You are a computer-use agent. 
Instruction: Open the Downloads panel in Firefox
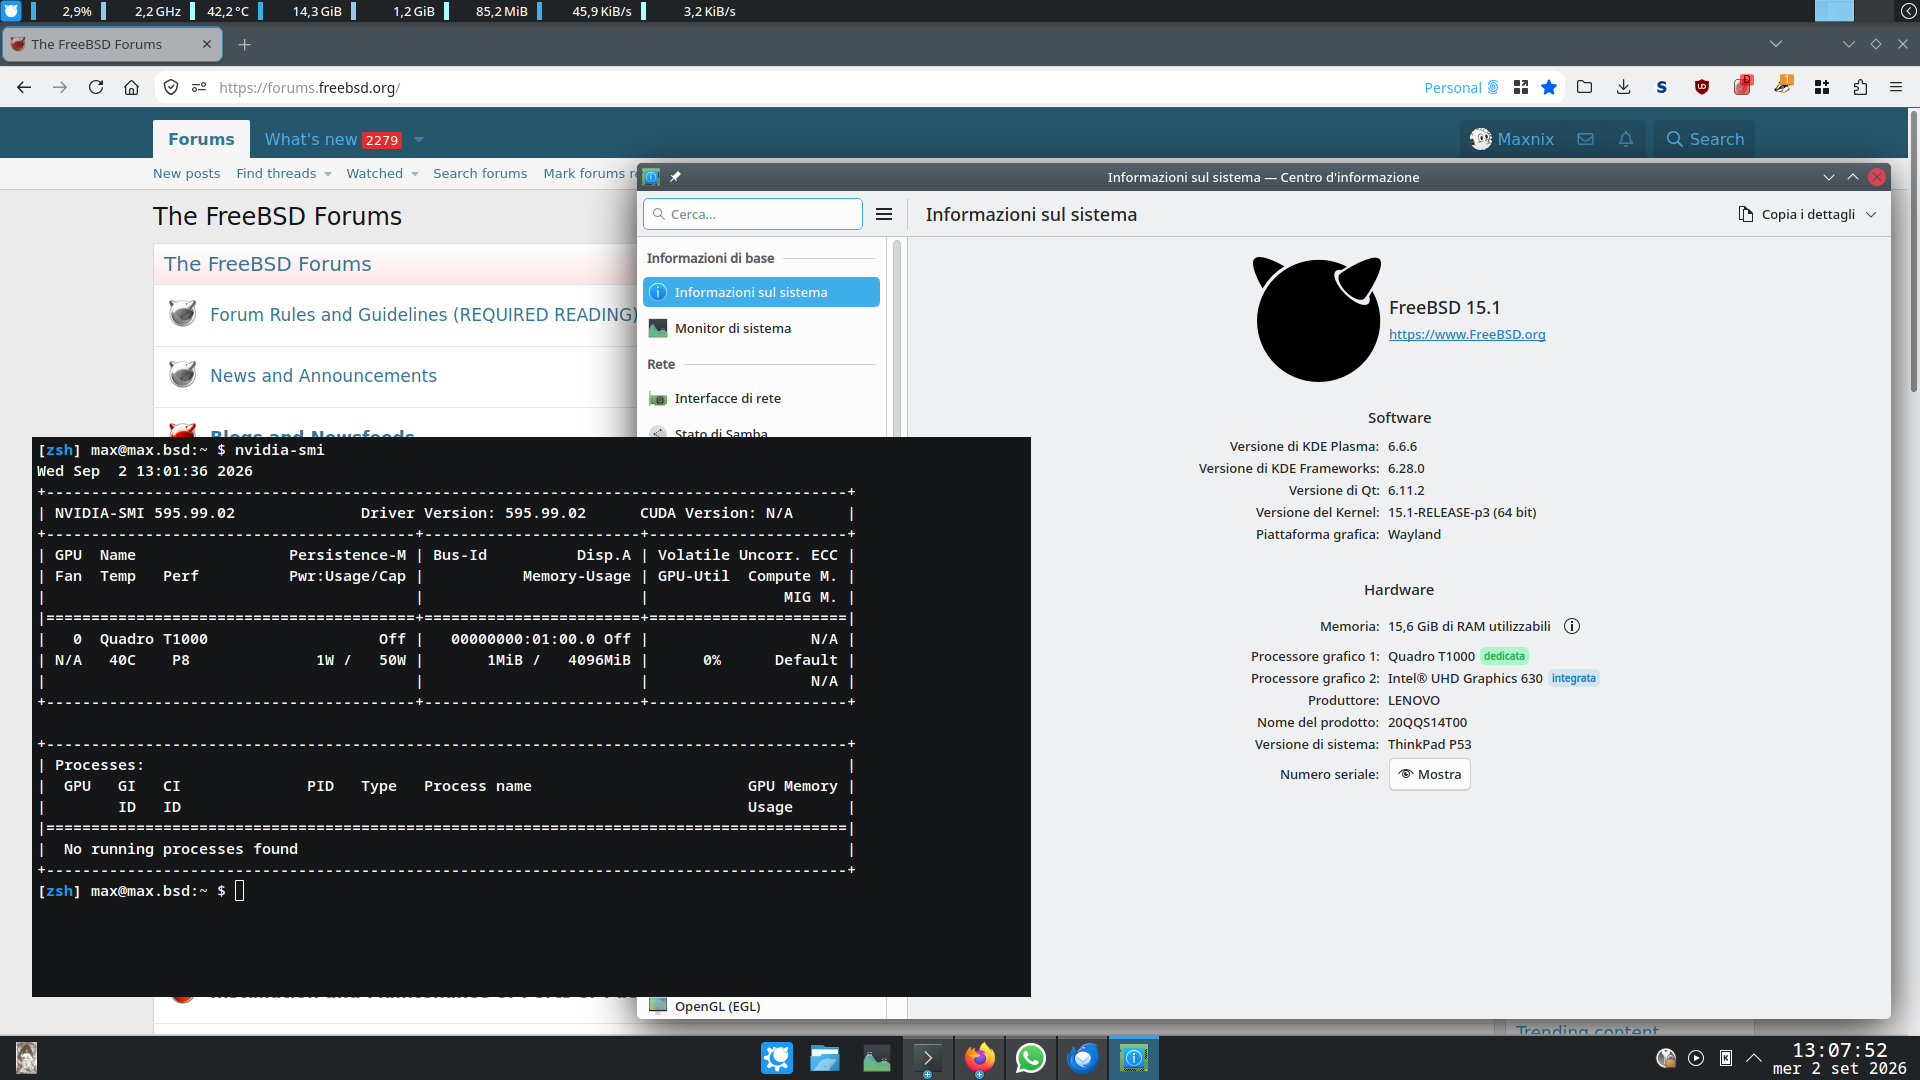pos(1623,88)
